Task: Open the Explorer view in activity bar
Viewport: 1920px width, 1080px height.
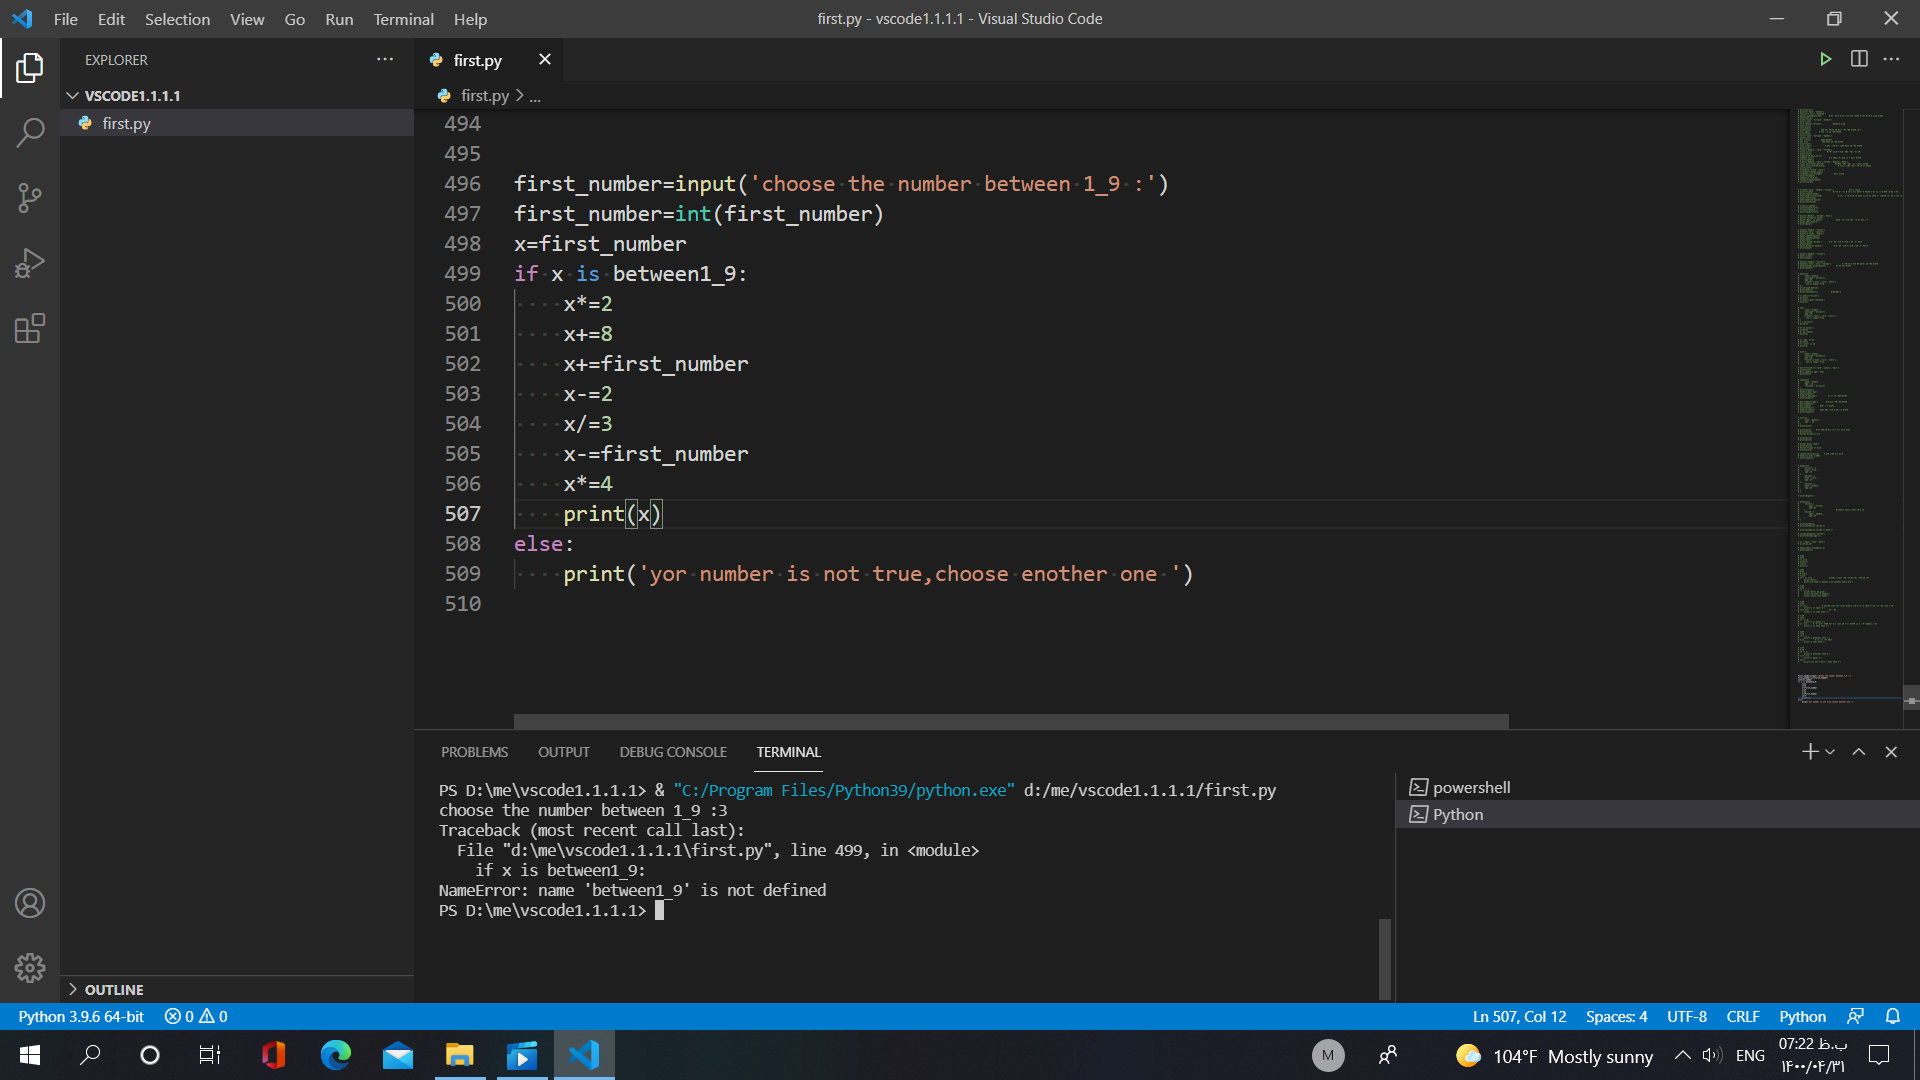Action: (x=30, y=68)
